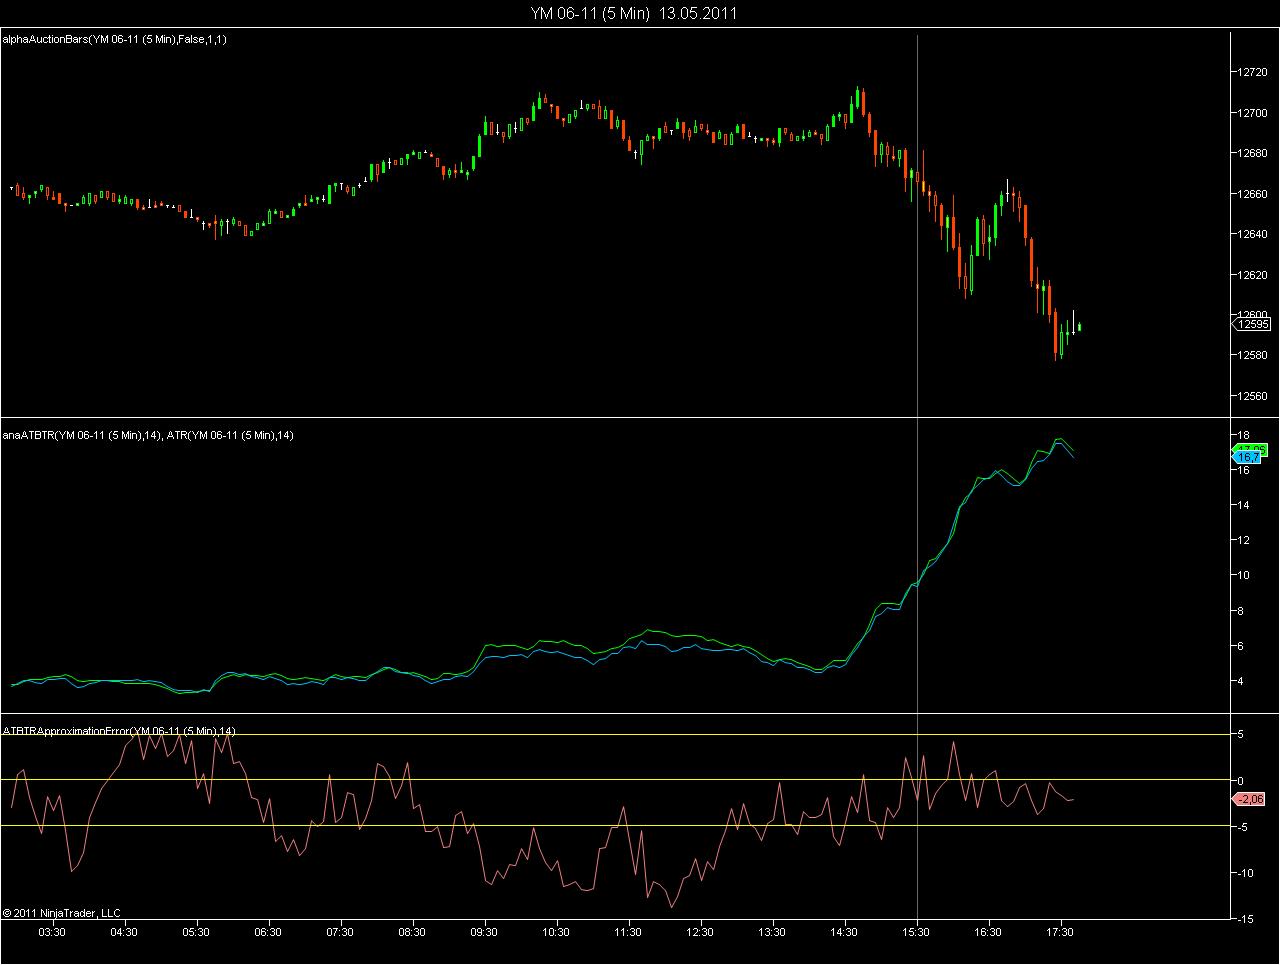Select the anaATBTR, ATR indicator label
This screenshot has width=1280, height=965.
pyautogui.click(x=148, y=435)
